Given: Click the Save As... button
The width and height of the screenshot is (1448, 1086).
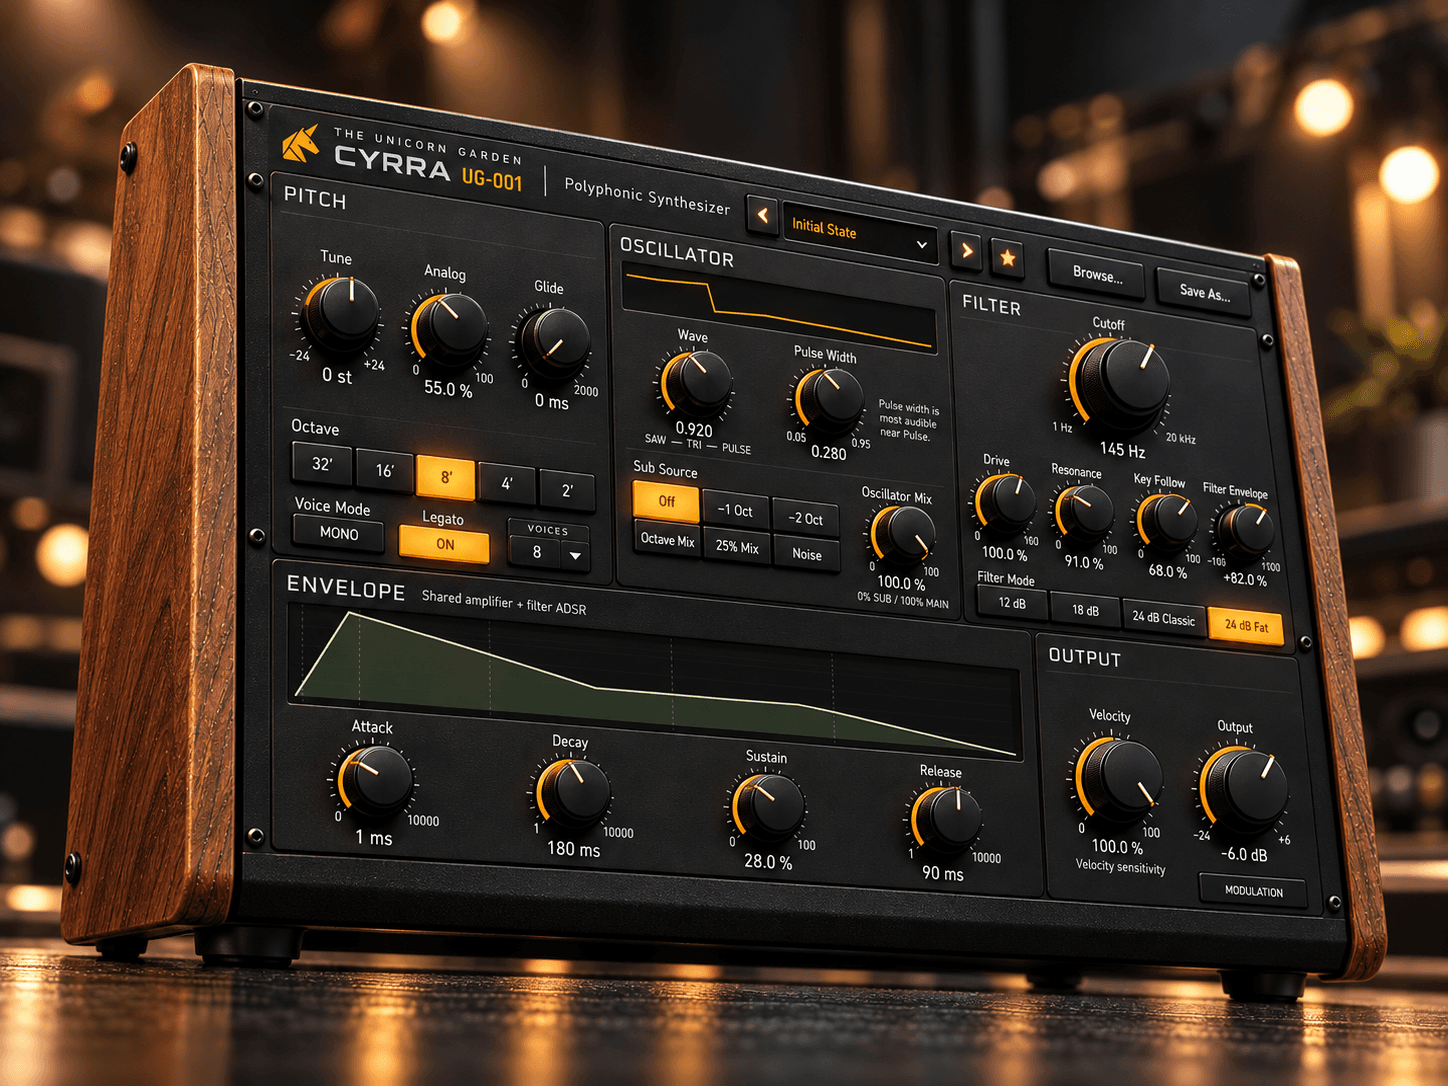Looking at the screenshot, I should [x=1204, y=293].
